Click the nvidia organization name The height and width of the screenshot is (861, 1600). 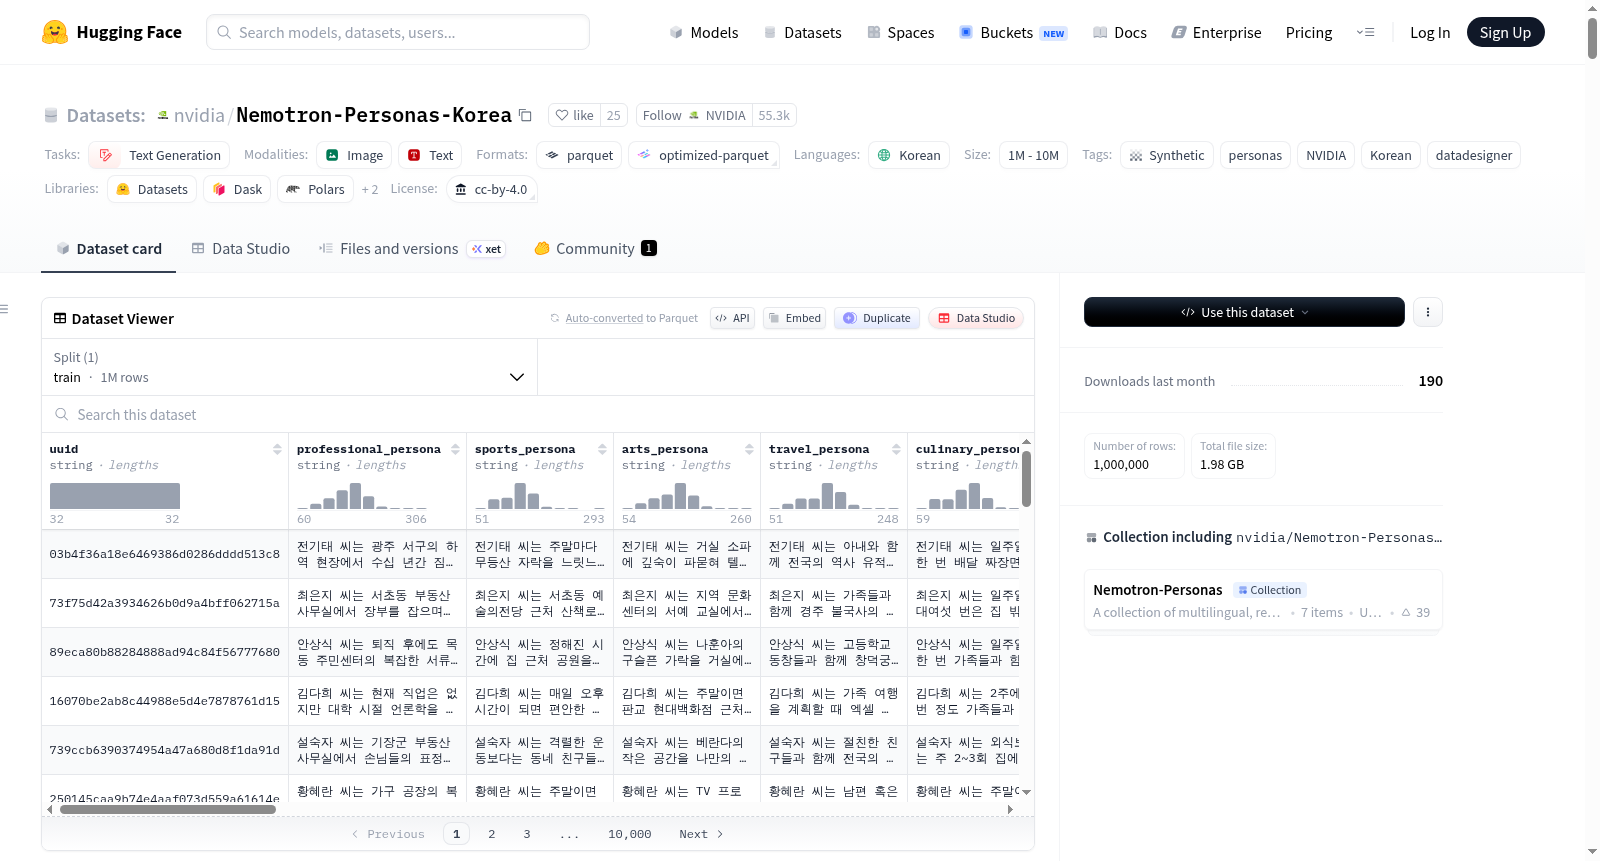click(199, 115)
